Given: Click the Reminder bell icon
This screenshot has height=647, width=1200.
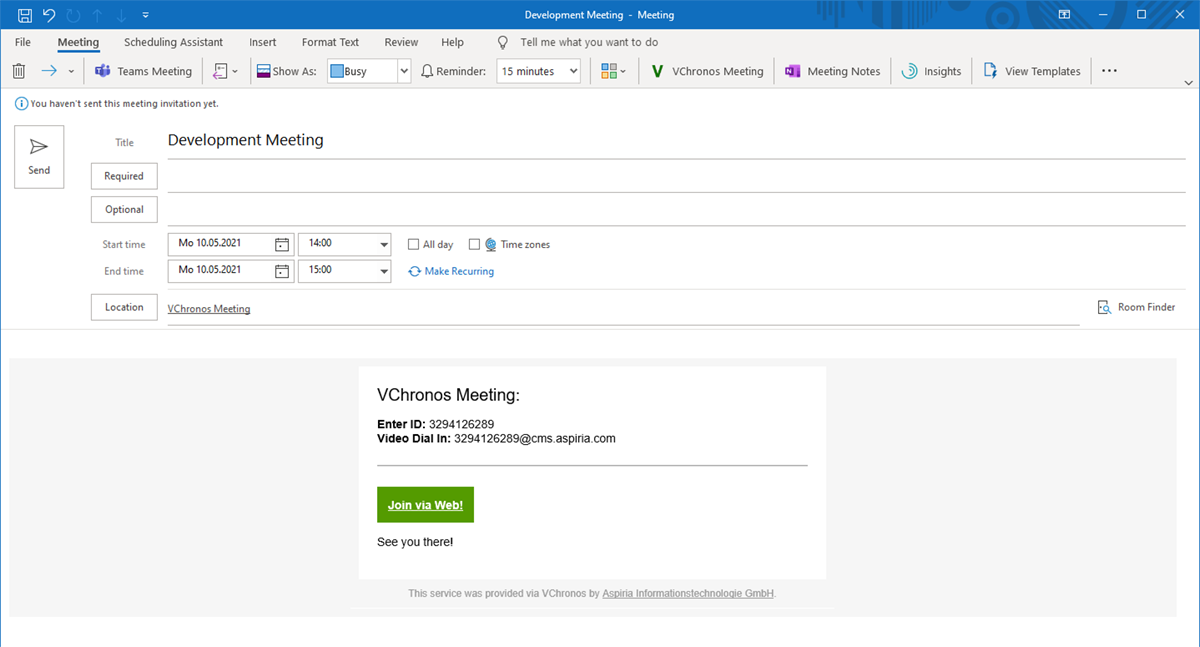Looking at the screenshot, I should point(428,72).
